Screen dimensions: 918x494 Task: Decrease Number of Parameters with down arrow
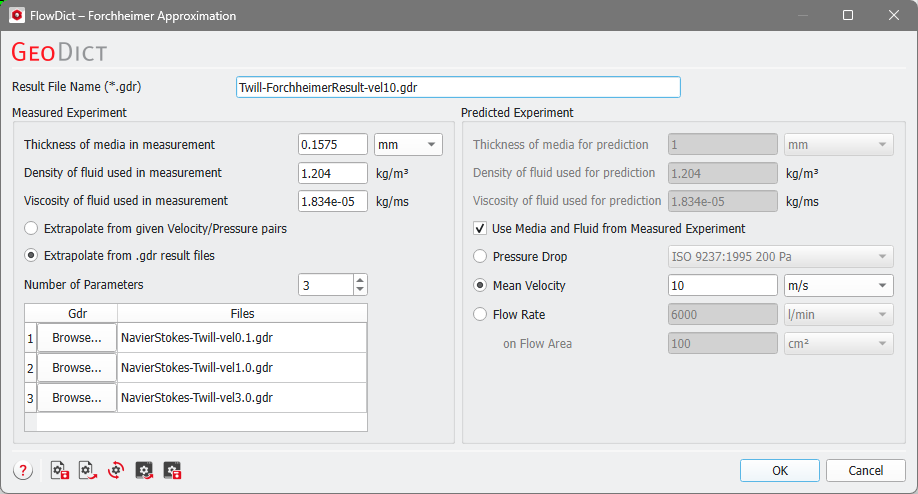[x=360, y=290]
